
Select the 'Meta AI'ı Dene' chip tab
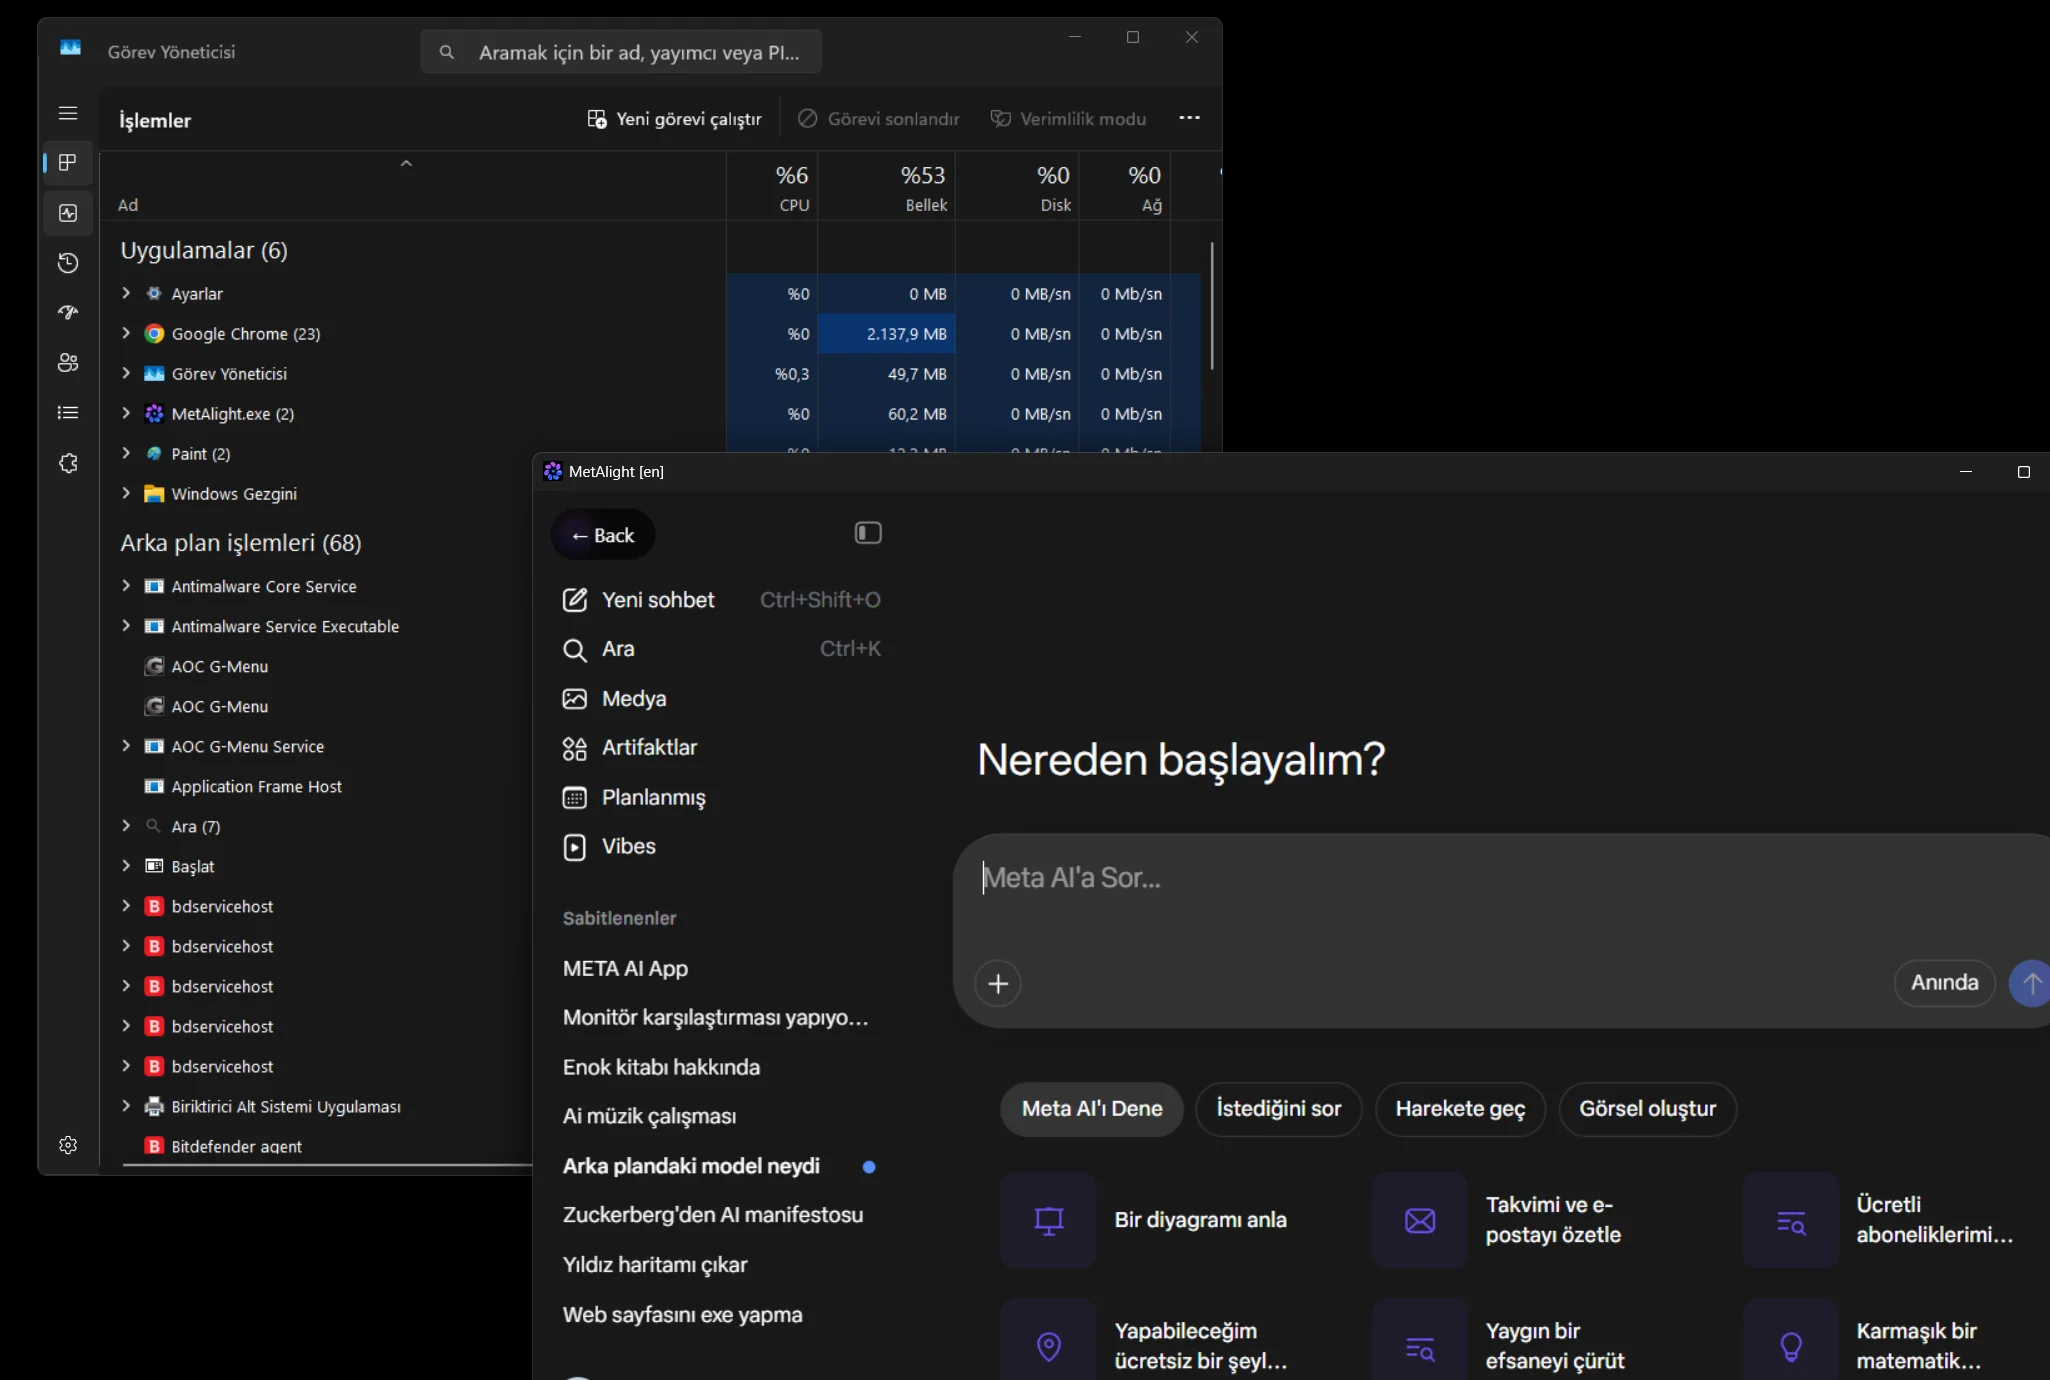click(x=1092, y=1109)
